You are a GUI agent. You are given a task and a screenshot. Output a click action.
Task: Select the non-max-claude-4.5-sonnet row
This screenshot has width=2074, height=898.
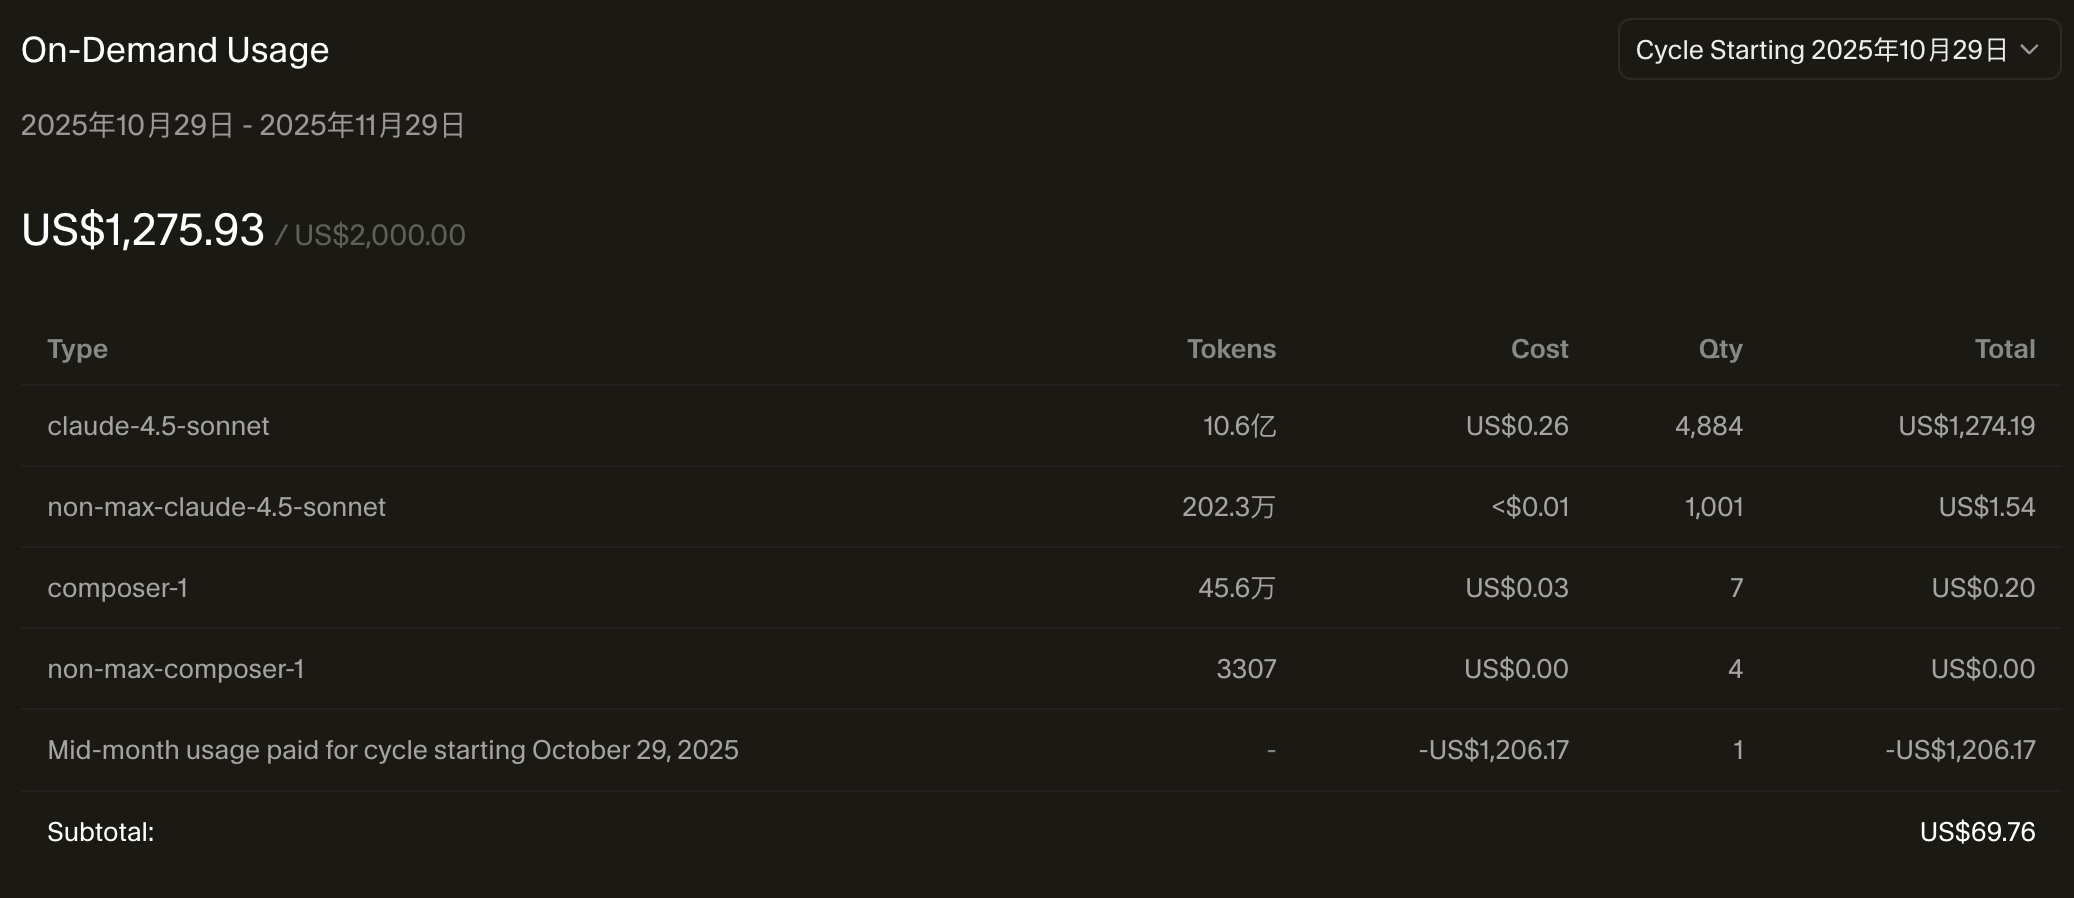pos(216,507)
